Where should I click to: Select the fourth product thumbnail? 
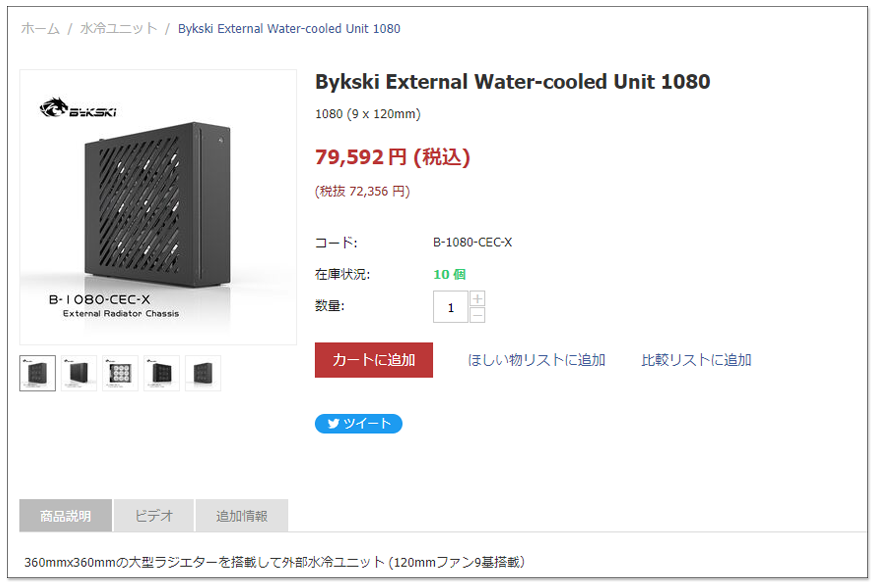[161, 373]
